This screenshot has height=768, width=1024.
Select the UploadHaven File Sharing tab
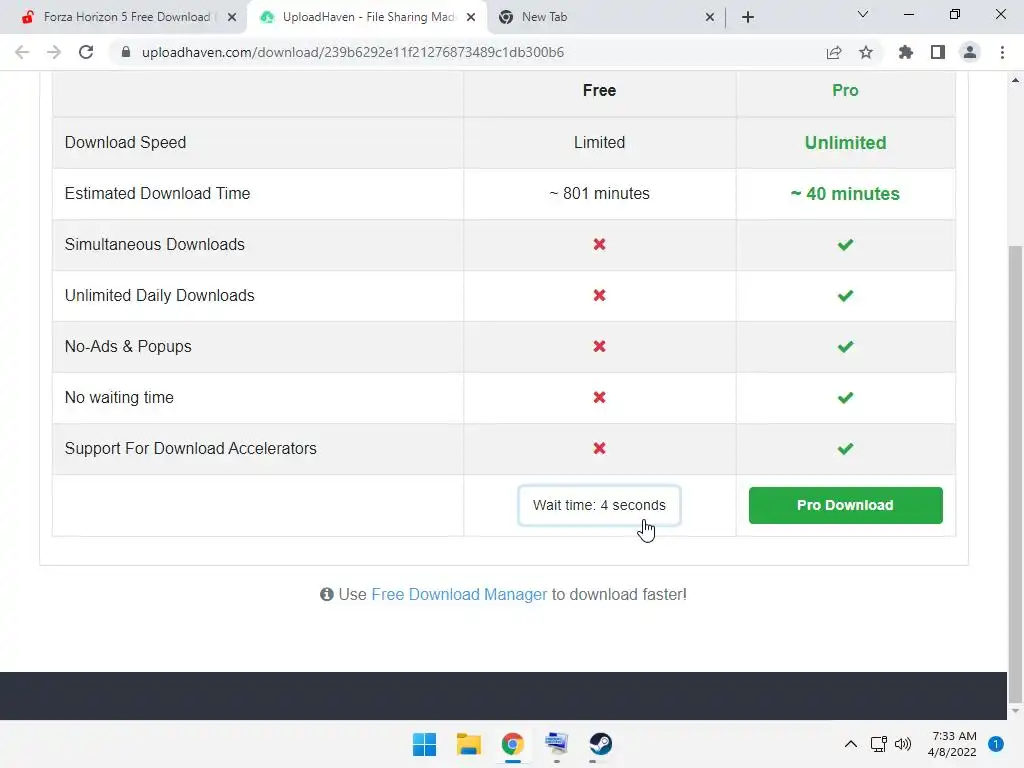tap(366, 17)
